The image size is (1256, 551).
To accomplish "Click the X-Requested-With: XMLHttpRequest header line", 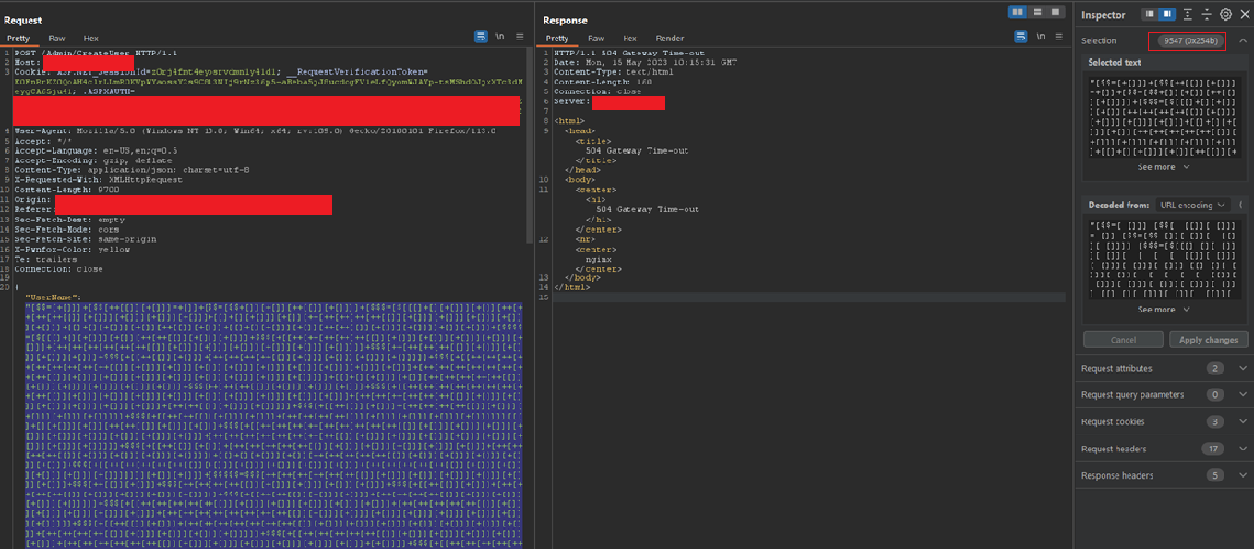I will (99, 180).
